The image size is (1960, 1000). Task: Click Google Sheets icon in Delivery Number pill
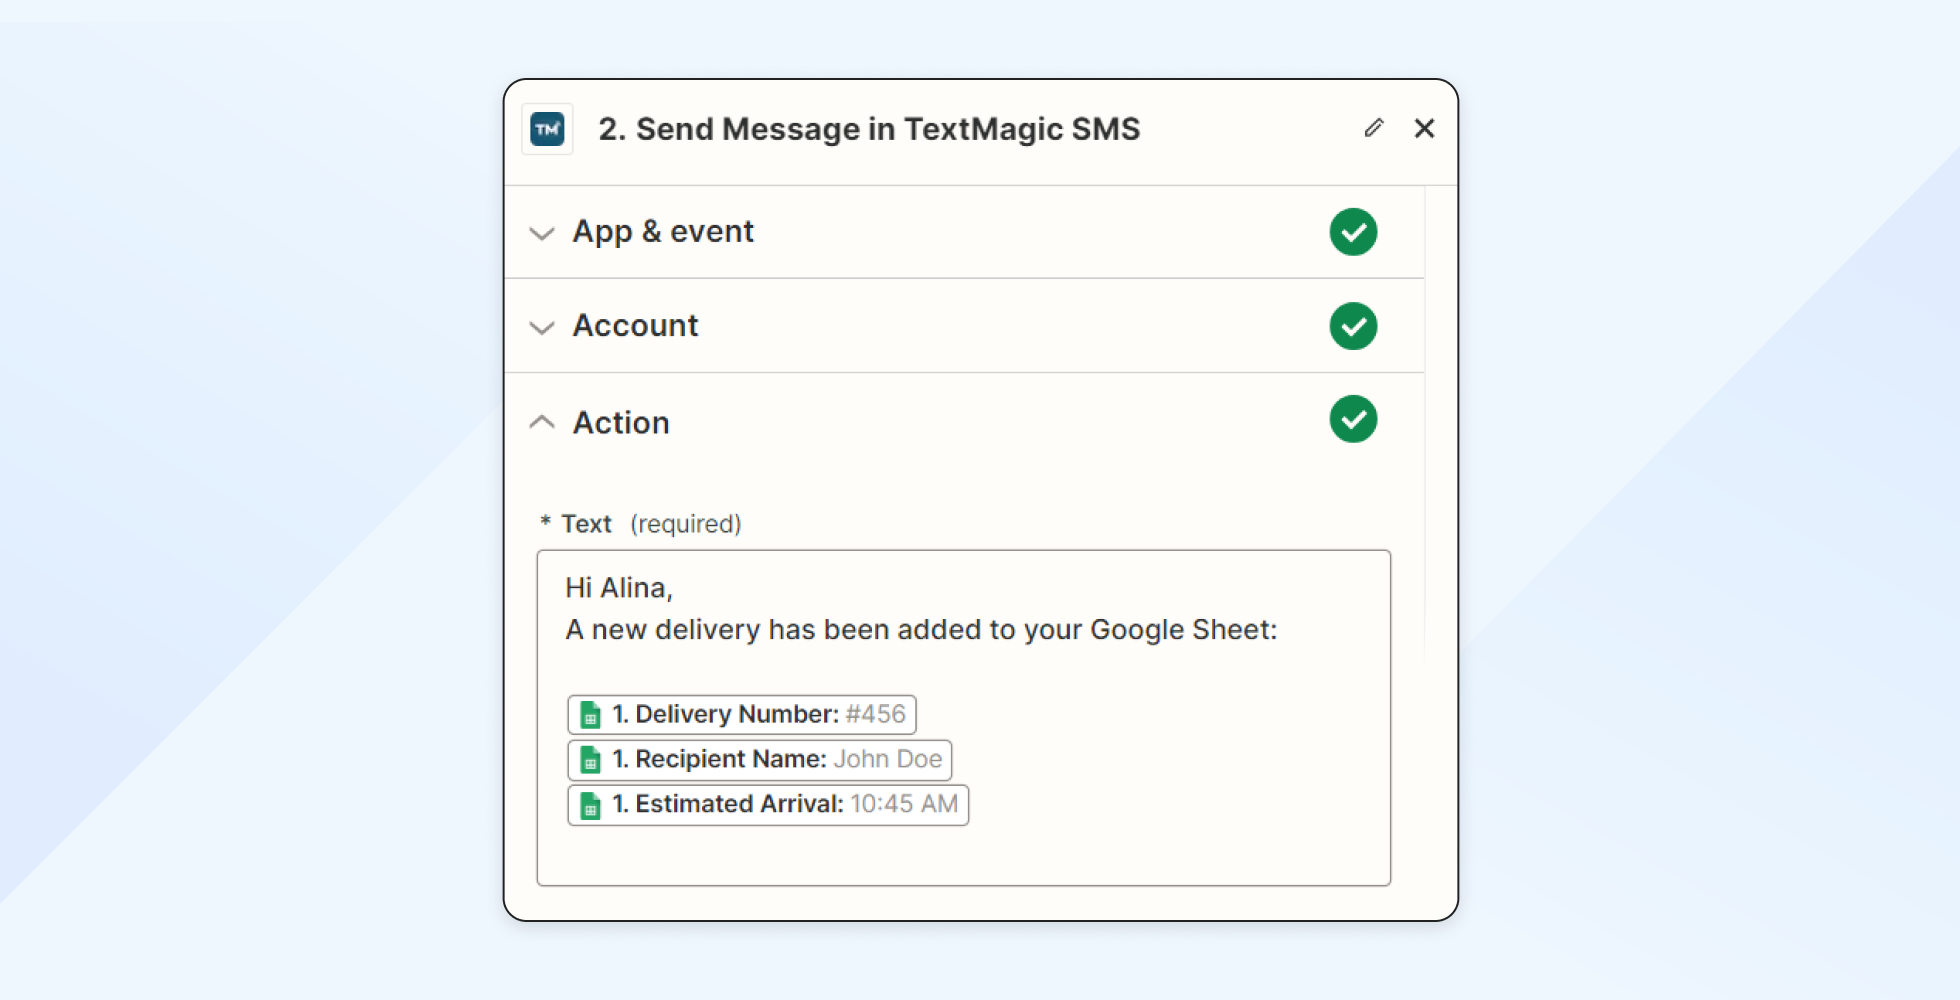[x=590, y=715]
